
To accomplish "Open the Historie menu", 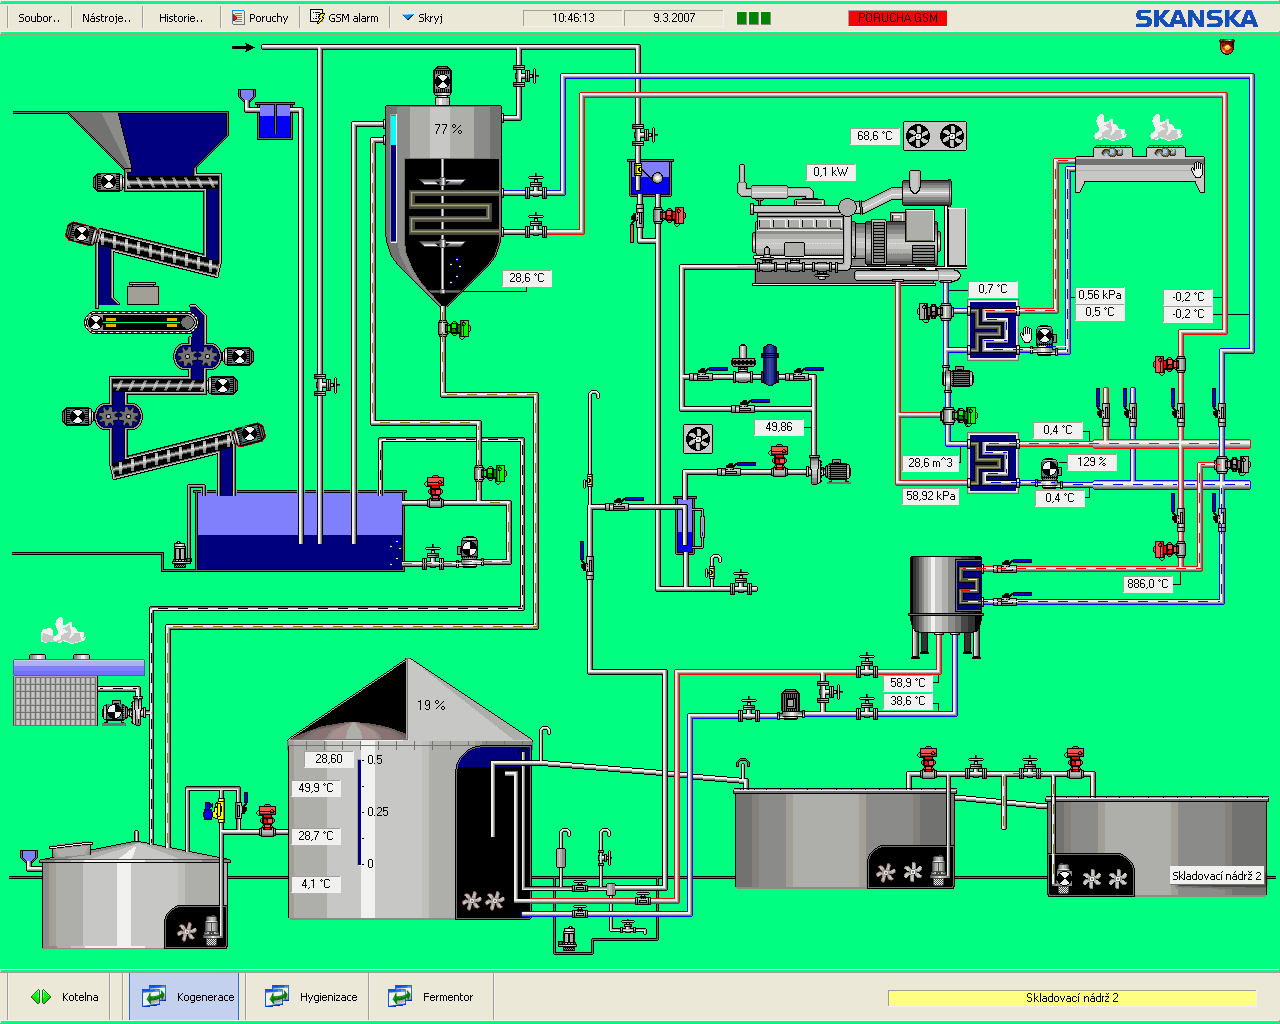I will [180, 18].
